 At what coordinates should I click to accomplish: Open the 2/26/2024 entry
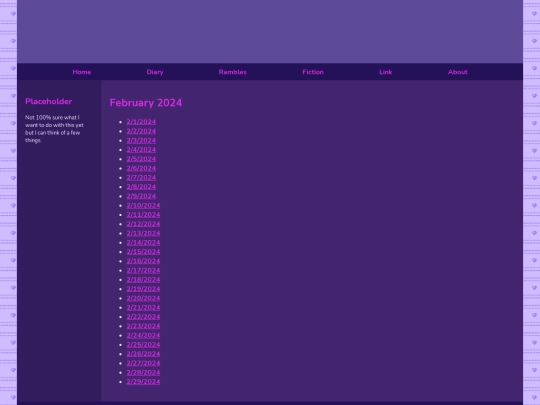pos(143,354)
